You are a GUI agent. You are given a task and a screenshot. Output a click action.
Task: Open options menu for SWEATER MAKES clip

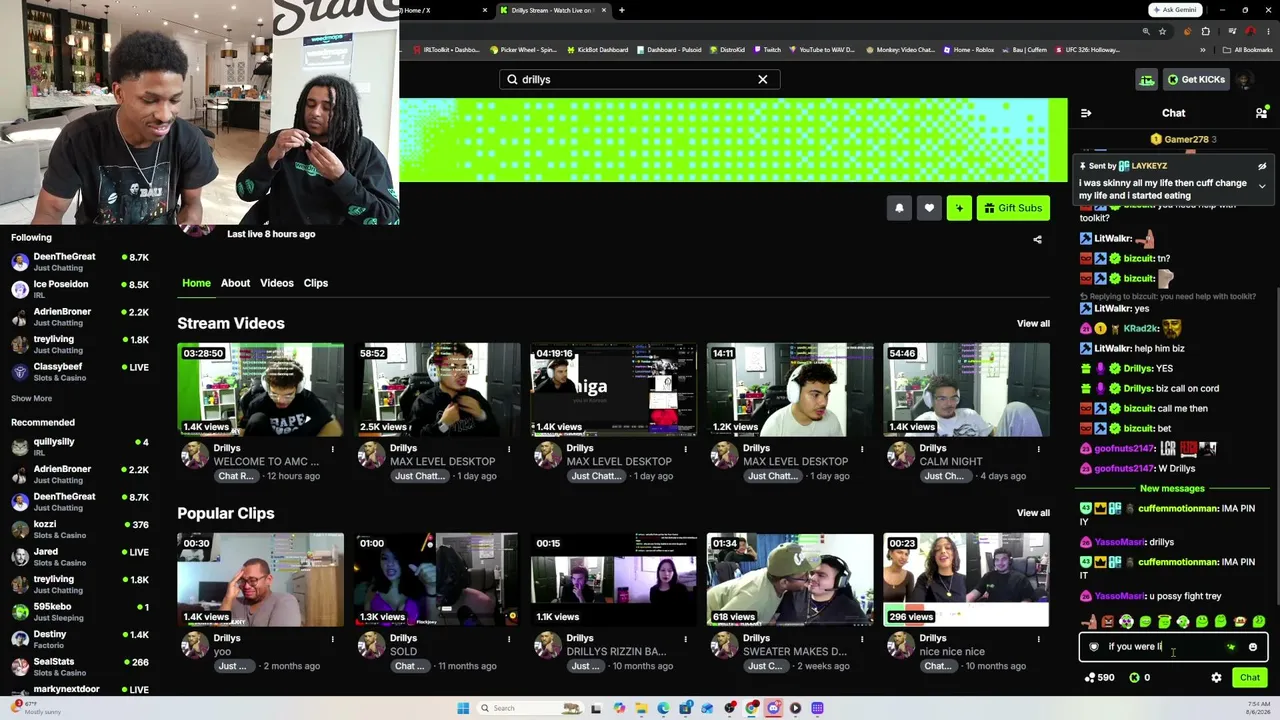tap(862, 639)
